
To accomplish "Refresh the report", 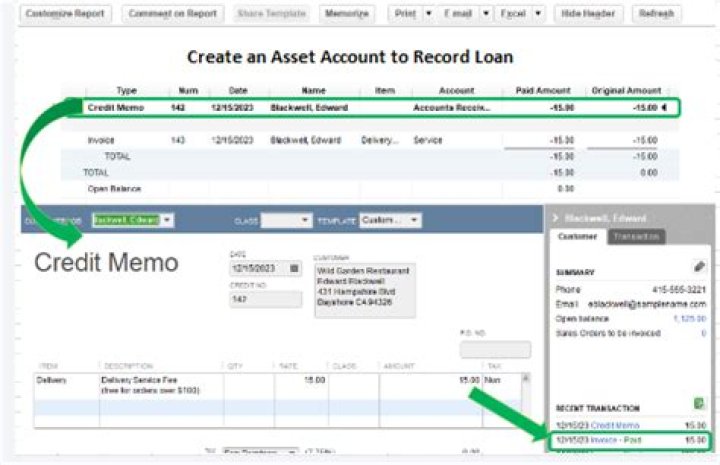I will tap(656, 14).
